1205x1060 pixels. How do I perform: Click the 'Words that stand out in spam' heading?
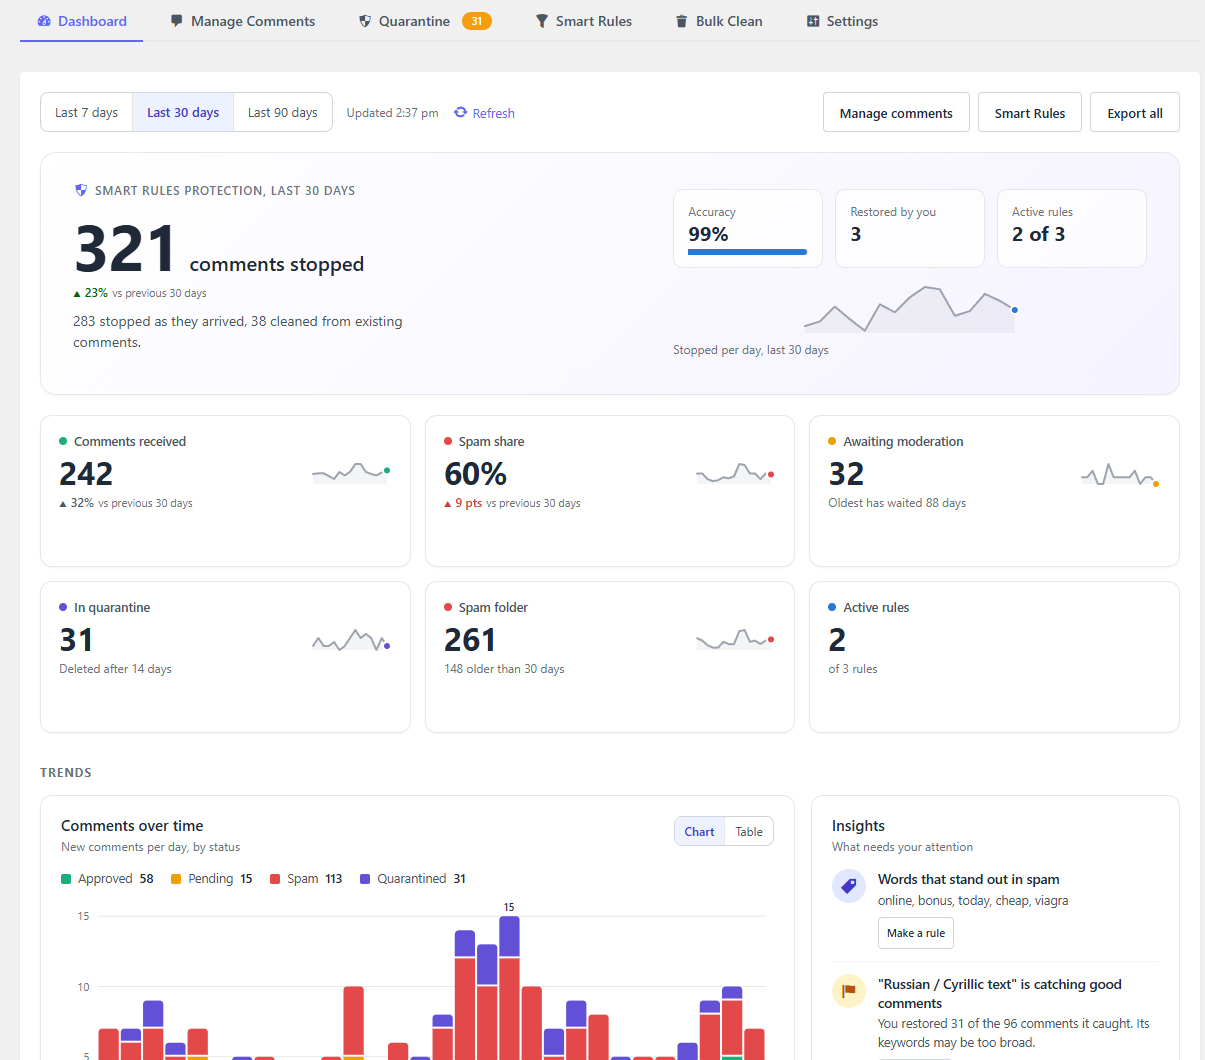968,879
